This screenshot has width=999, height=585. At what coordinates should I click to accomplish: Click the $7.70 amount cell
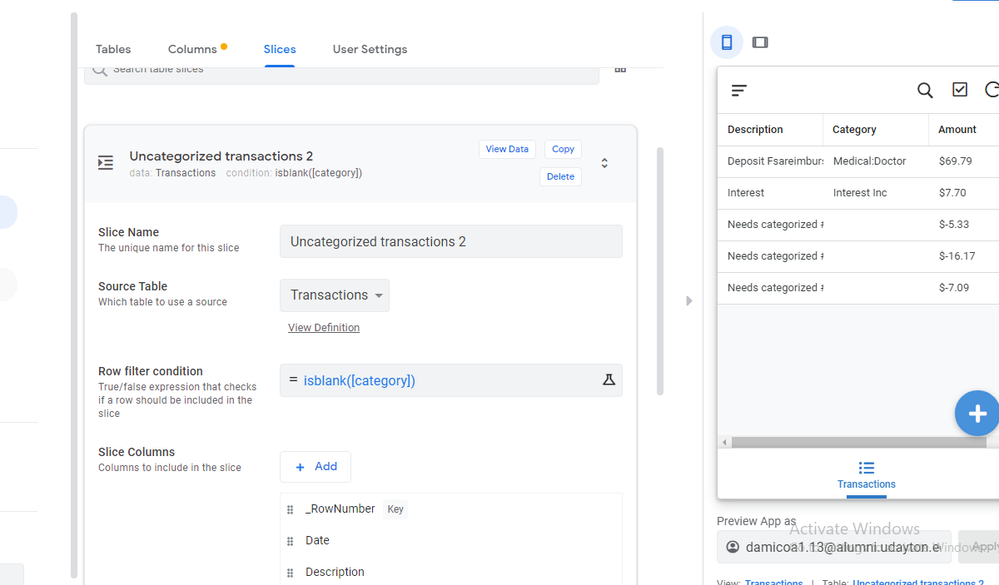pyautogui.click(x=952, y=193)
